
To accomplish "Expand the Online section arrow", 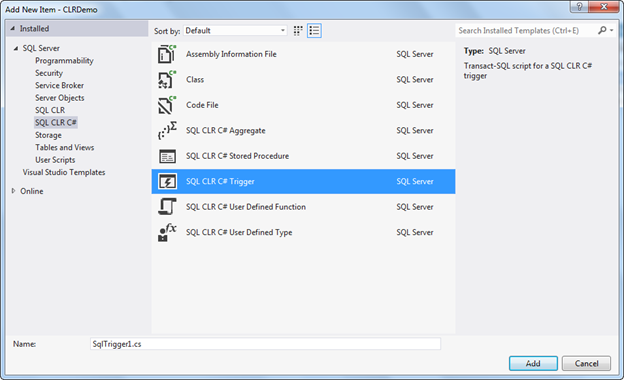I will (x=14, y=191).
